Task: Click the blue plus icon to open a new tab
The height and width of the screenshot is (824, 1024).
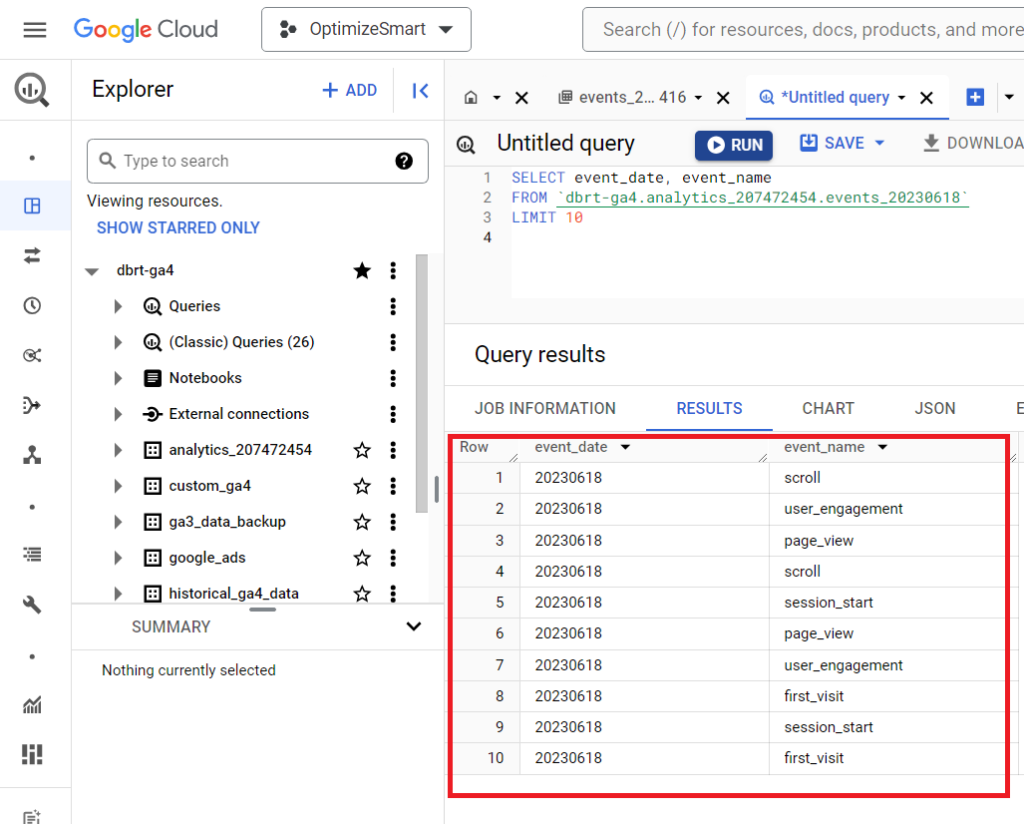Action: 974,97
